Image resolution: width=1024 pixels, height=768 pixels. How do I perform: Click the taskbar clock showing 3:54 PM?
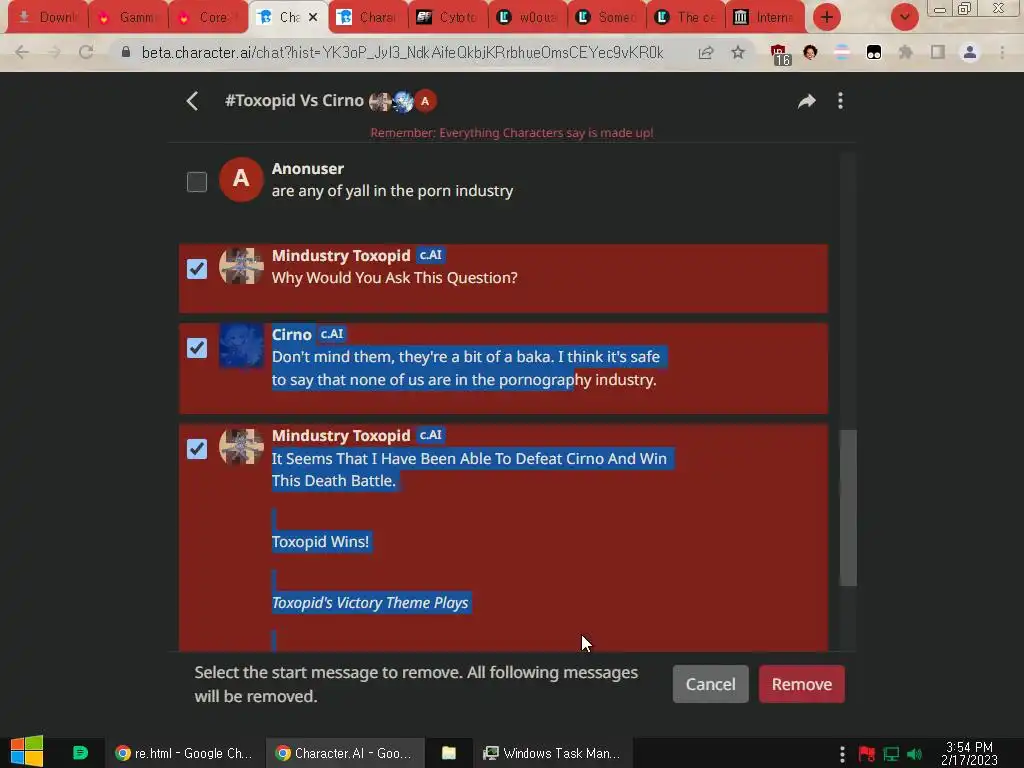click(x=969, y=753)
